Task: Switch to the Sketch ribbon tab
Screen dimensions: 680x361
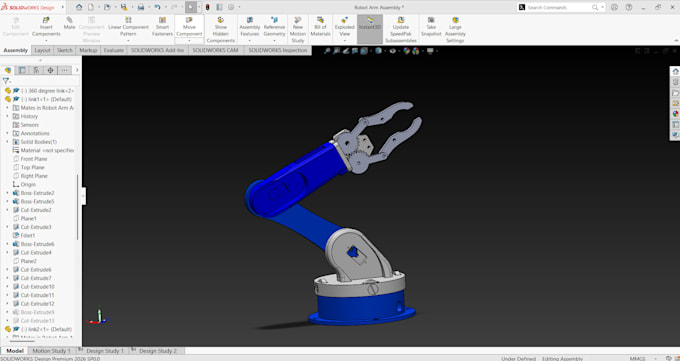Action: pos(65,50)
